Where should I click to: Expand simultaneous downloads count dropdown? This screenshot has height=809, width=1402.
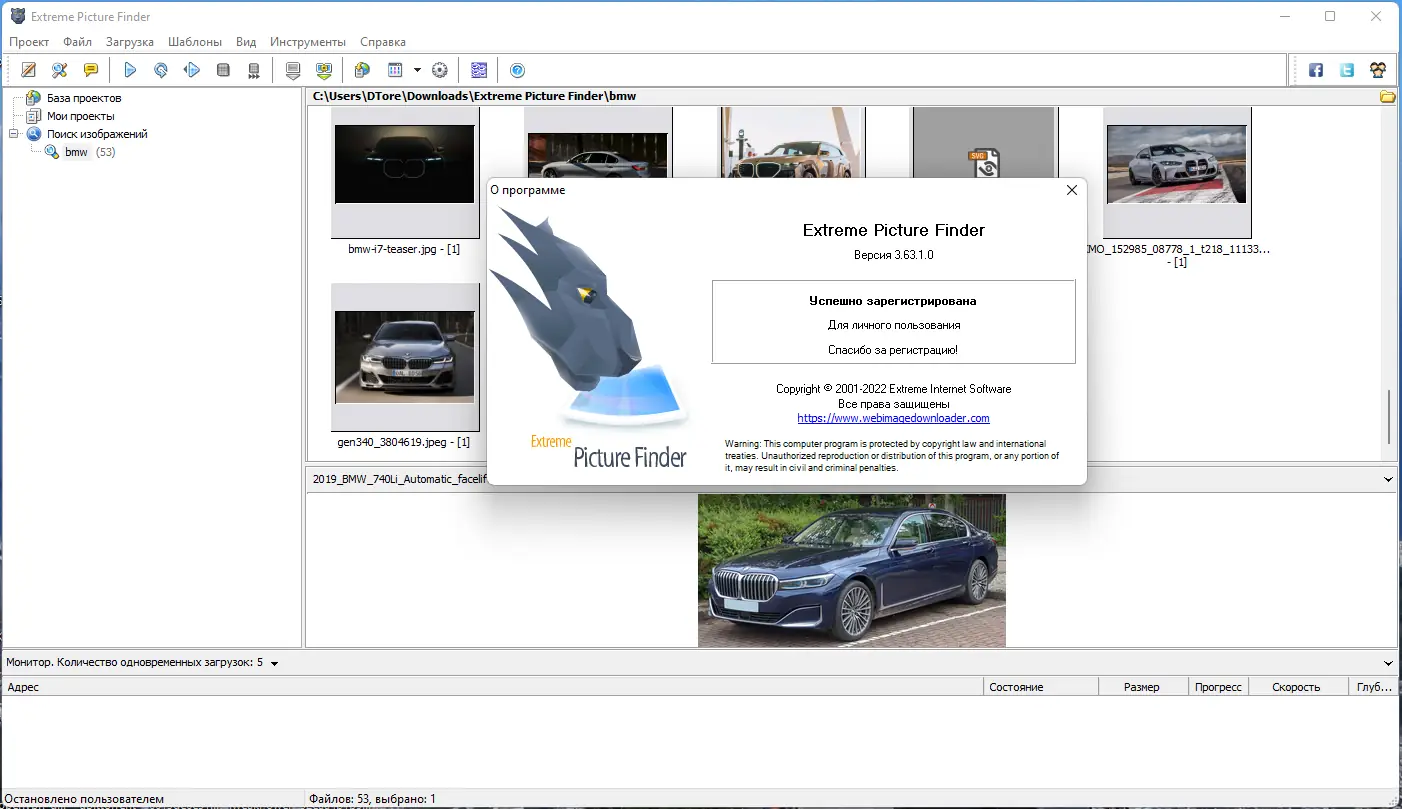[274, 663]
